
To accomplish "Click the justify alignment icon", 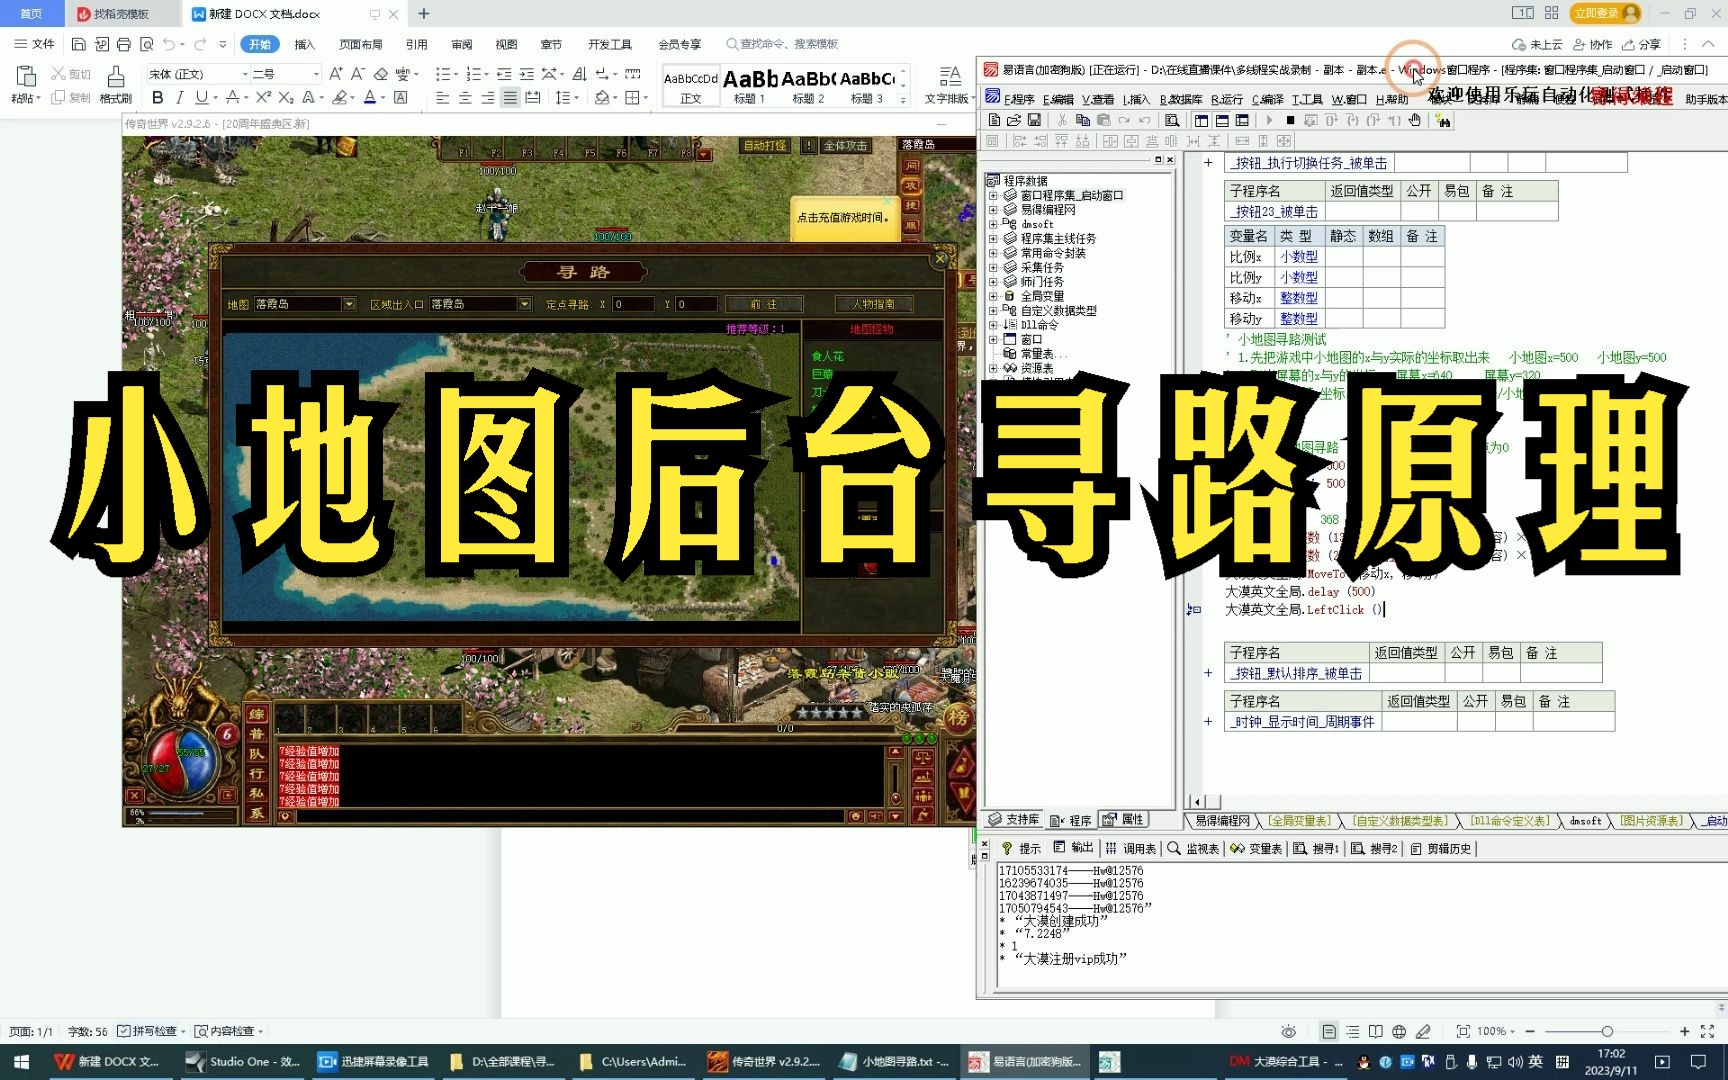I will click(x=510, y=98).
